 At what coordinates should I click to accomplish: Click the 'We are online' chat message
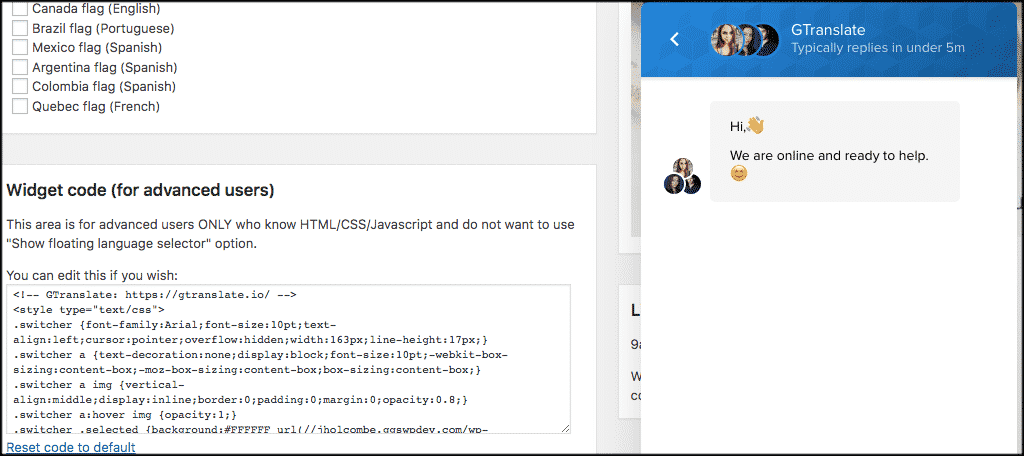tap(829, 156)
